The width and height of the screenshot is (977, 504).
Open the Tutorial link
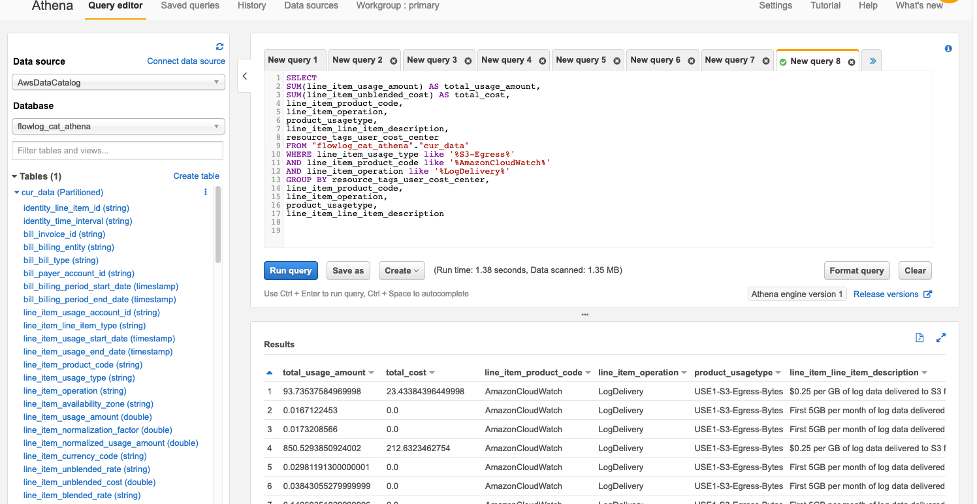[825, 6]
